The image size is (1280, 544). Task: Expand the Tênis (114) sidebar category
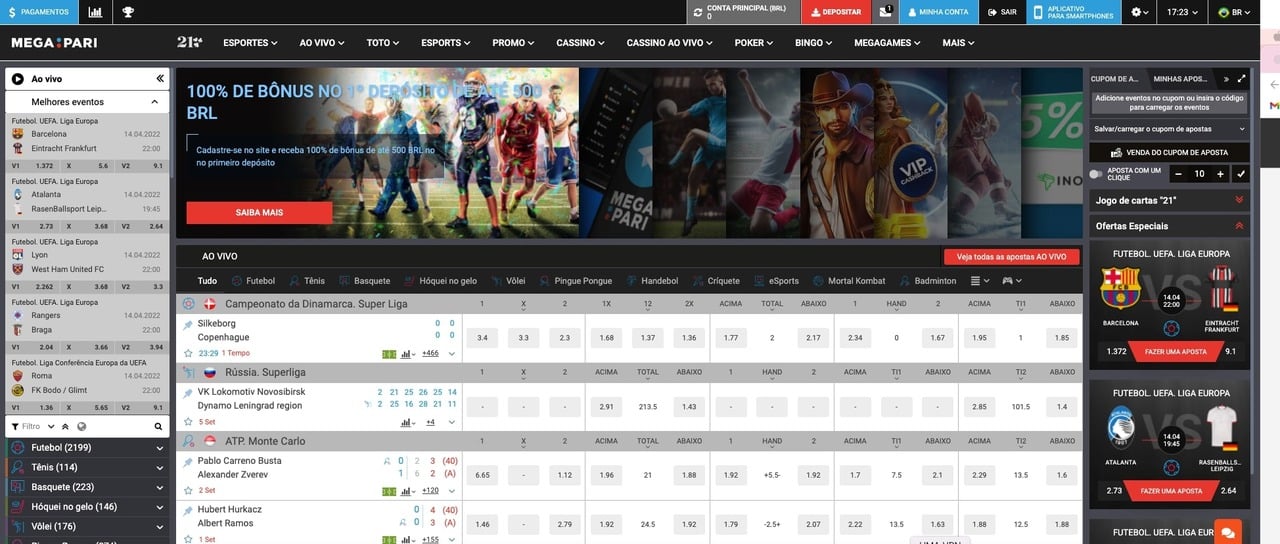[87, 468]
